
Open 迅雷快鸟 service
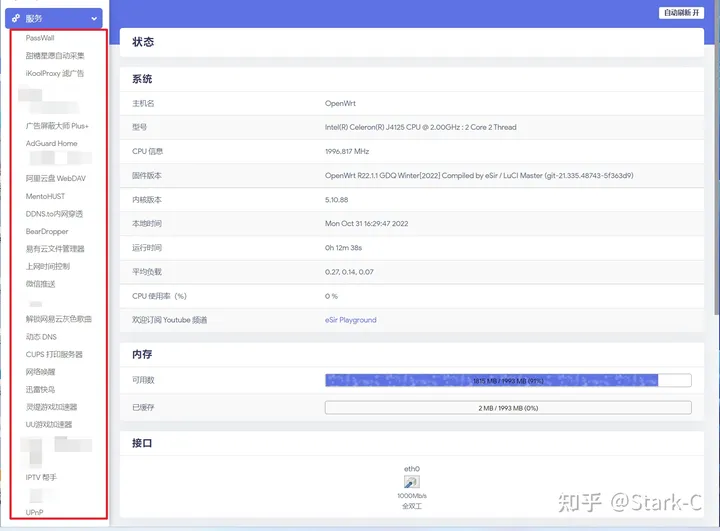(40, 390)
